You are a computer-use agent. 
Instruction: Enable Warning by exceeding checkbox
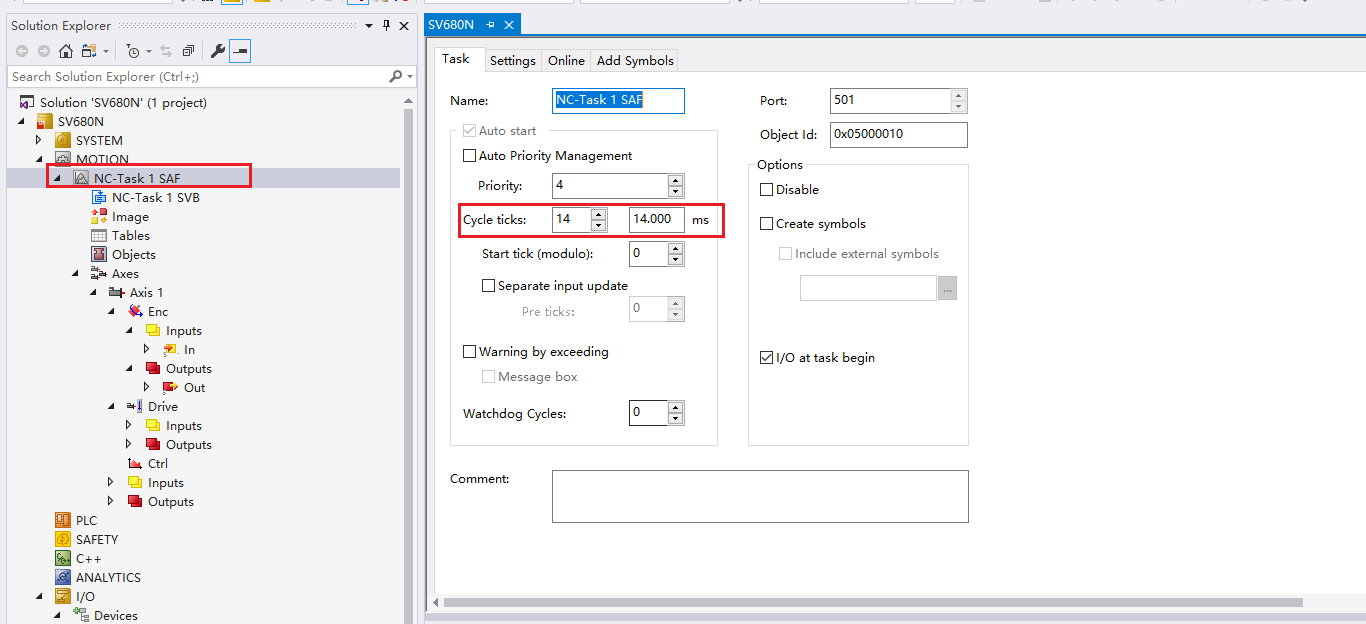coord(469,352)
